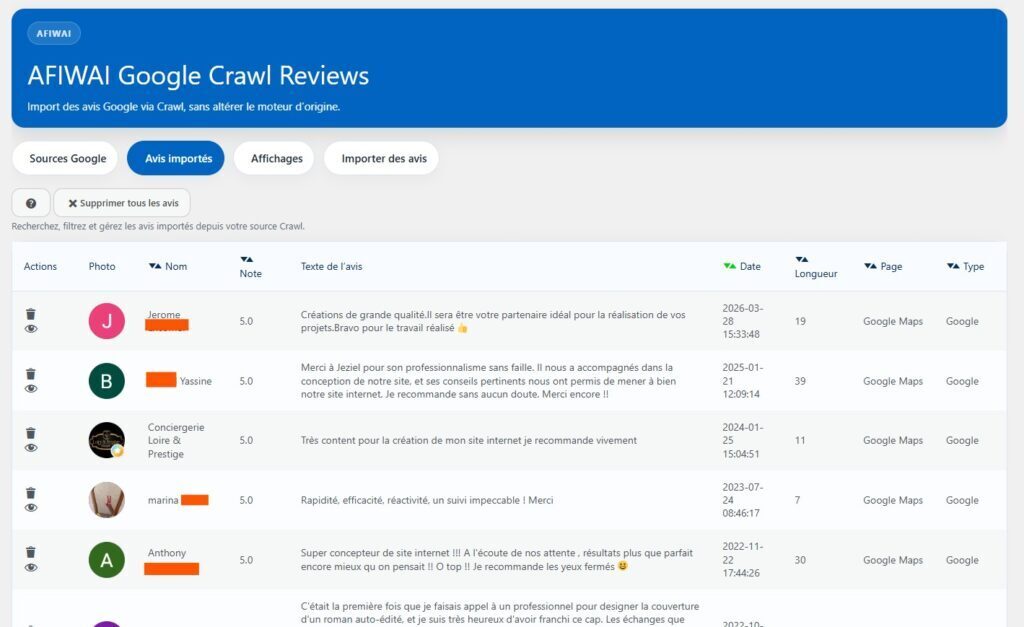1024x627 pixels.
Task: Click date 2024-01-25 15:04:51
Action: click(743, 440)
